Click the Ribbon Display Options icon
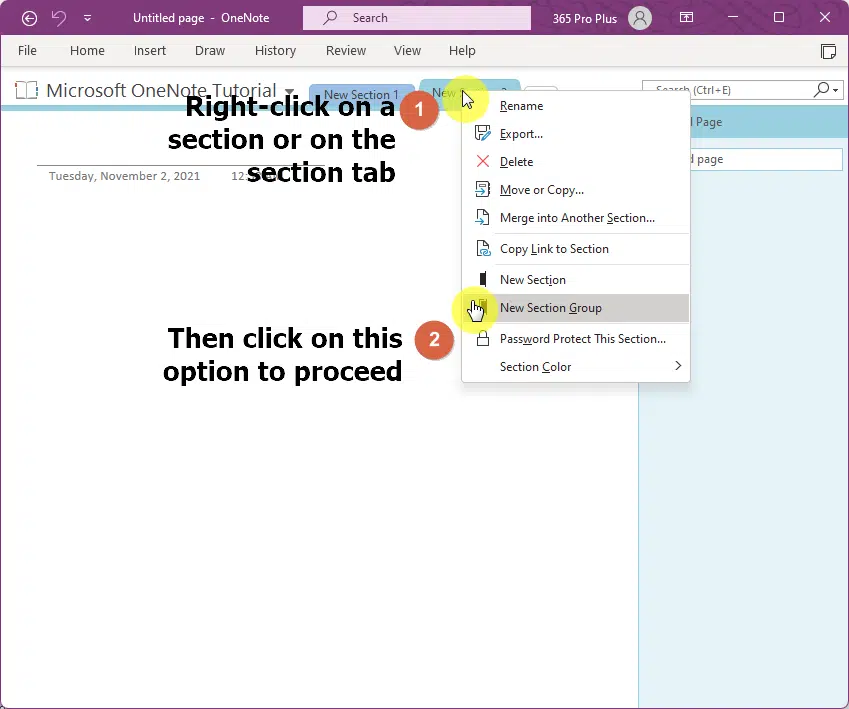 (x=686, y=17)
